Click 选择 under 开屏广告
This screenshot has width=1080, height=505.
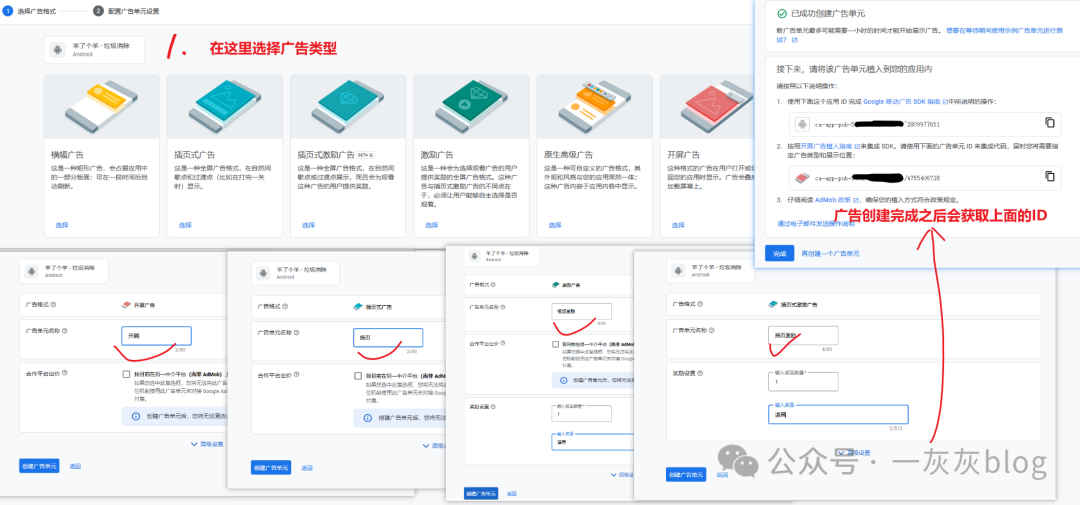pyautogui.click(x=678, y=225)
